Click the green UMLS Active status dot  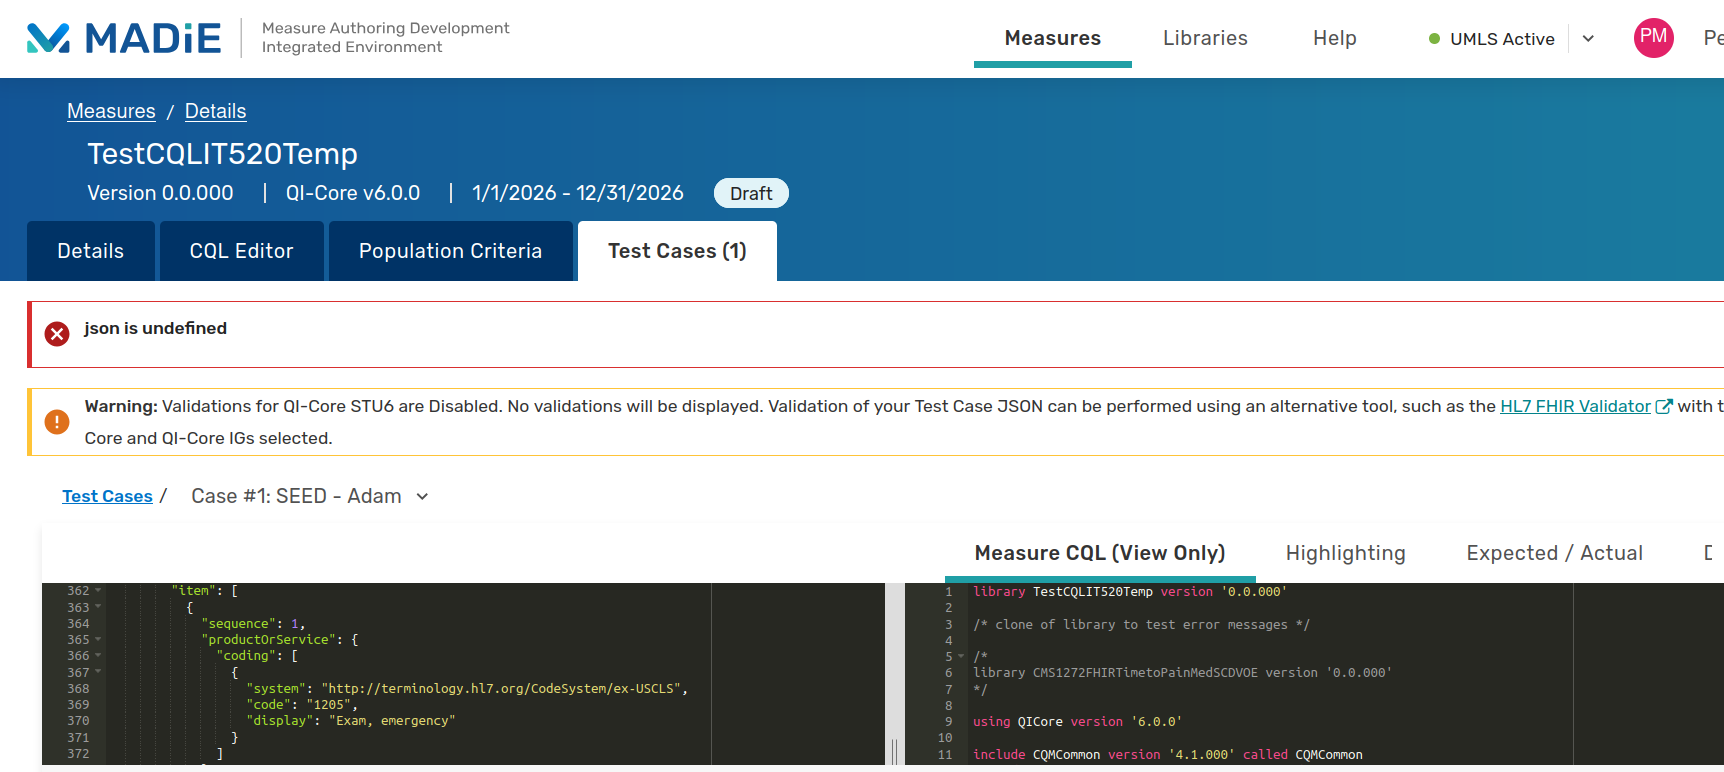coord(1434,39)
